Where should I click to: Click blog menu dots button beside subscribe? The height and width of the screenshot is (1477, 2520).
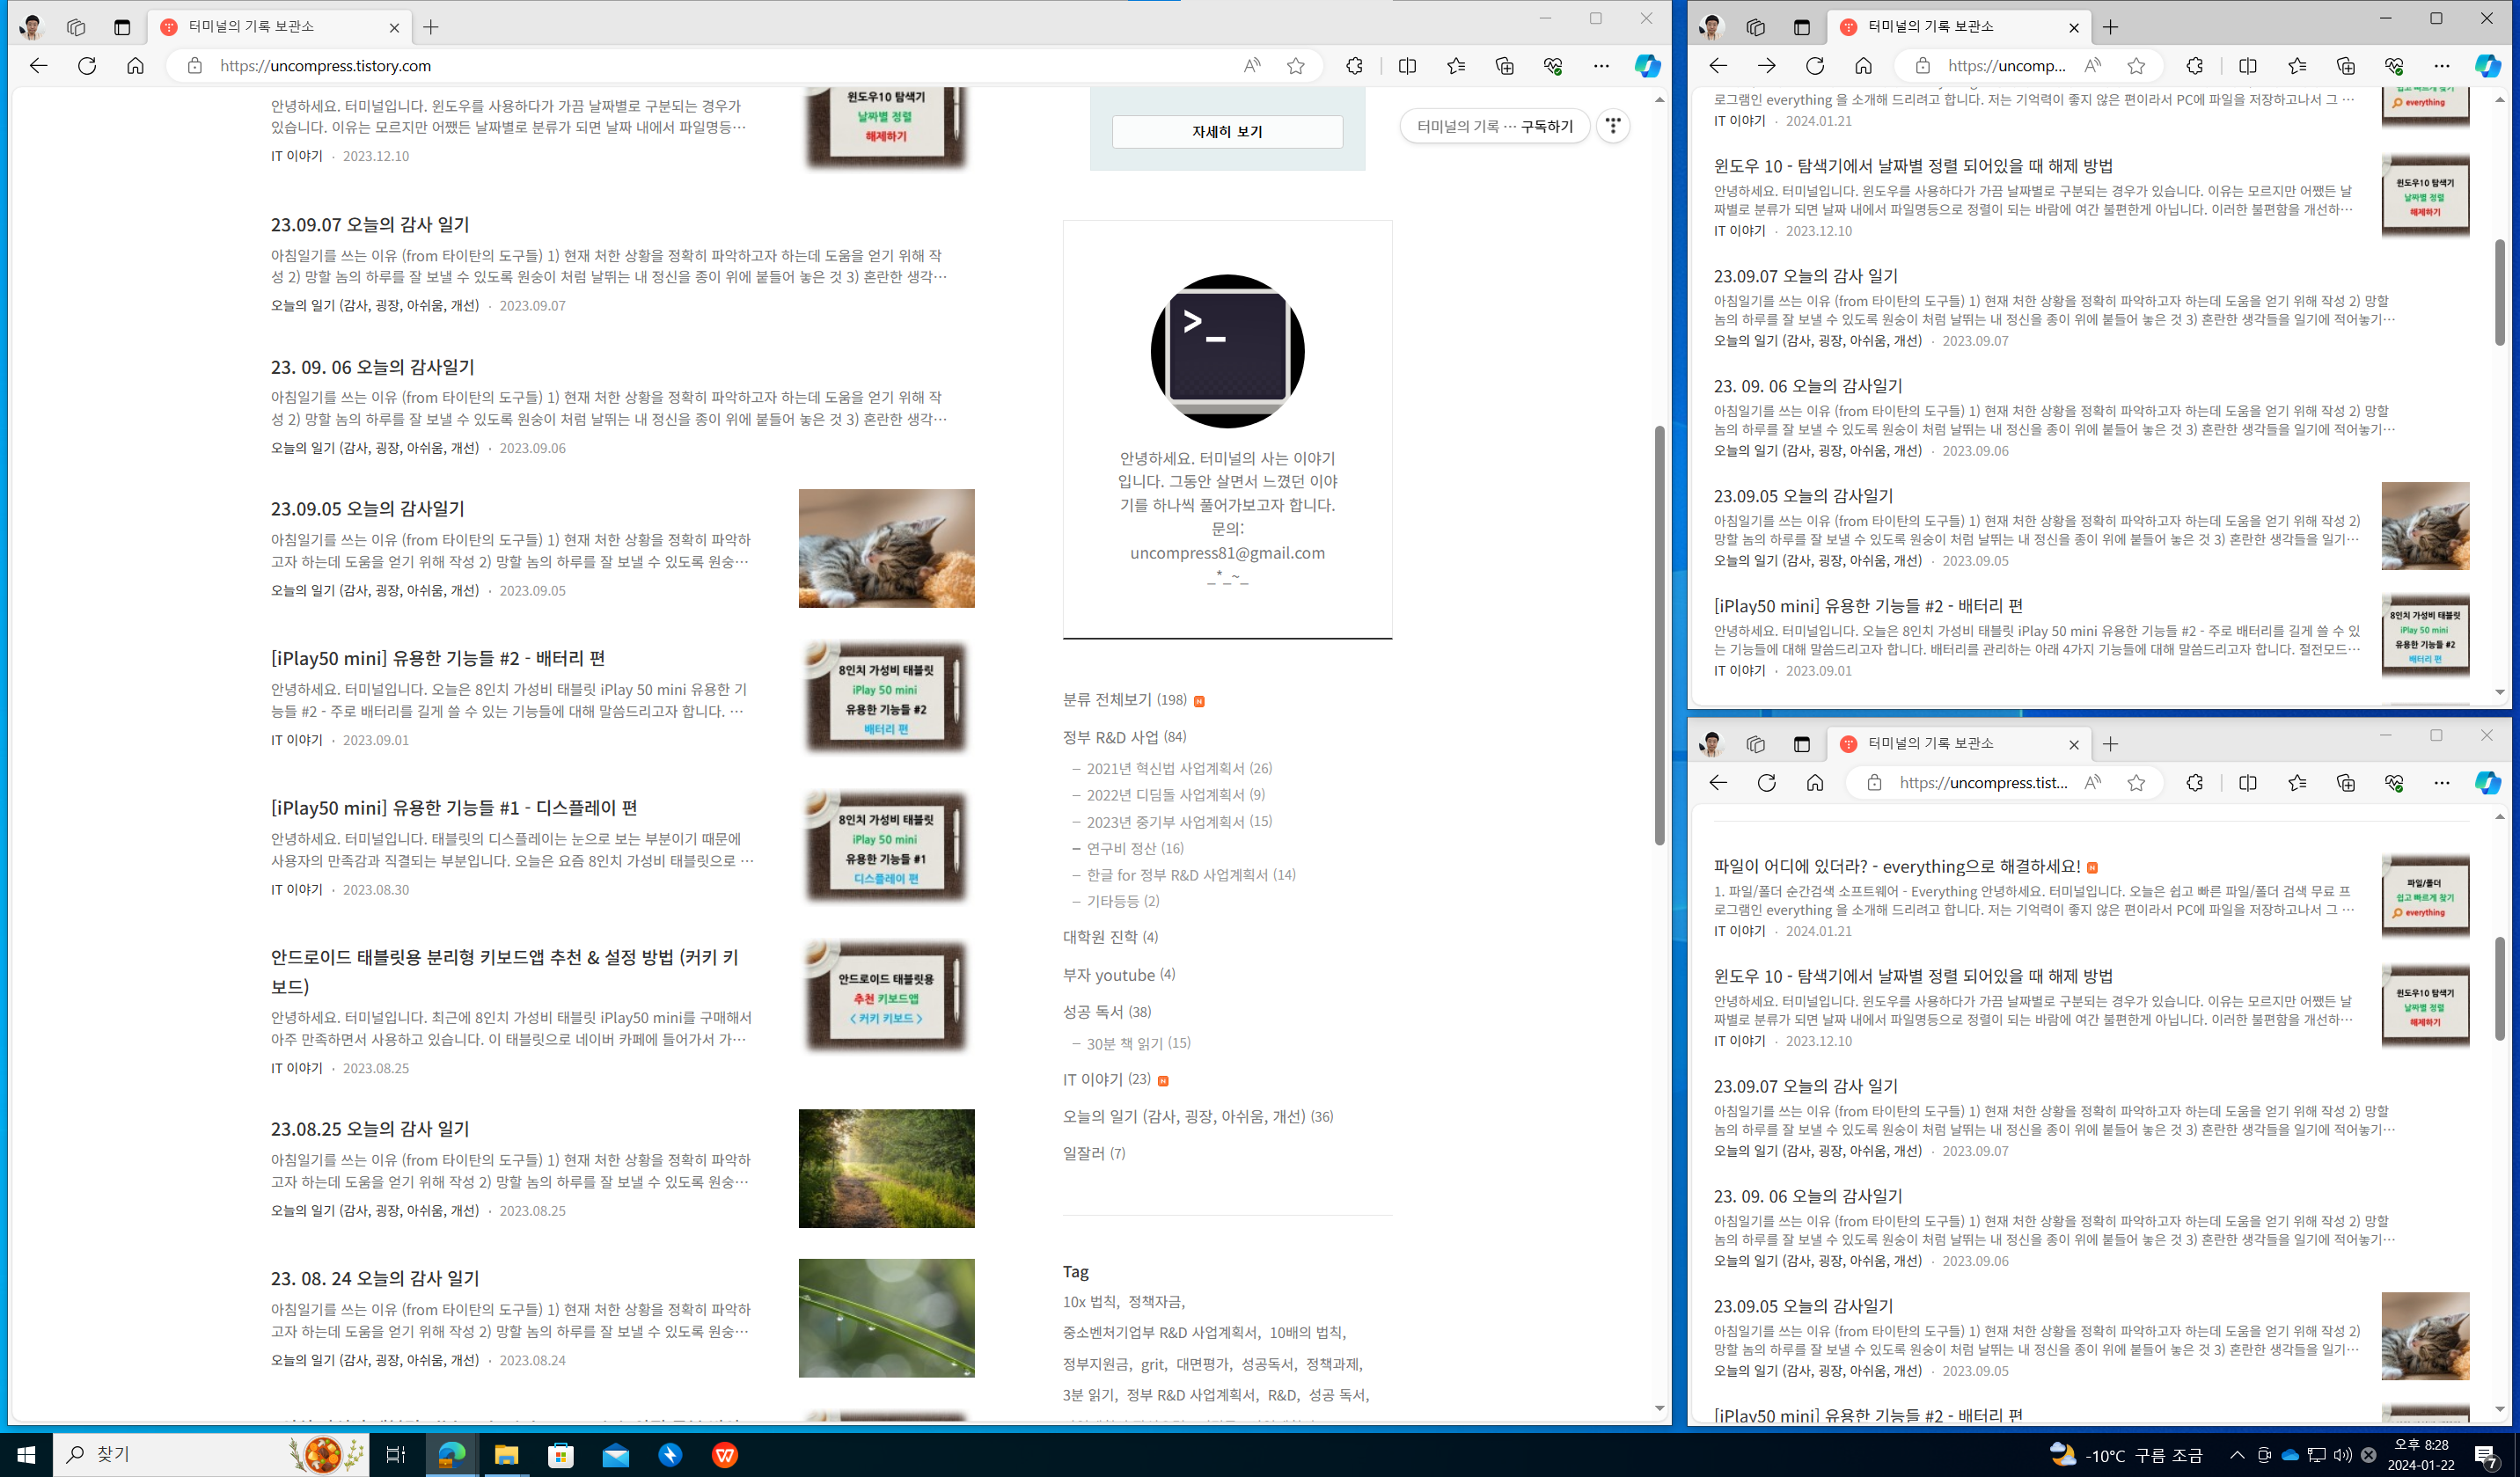point(1613,126)
